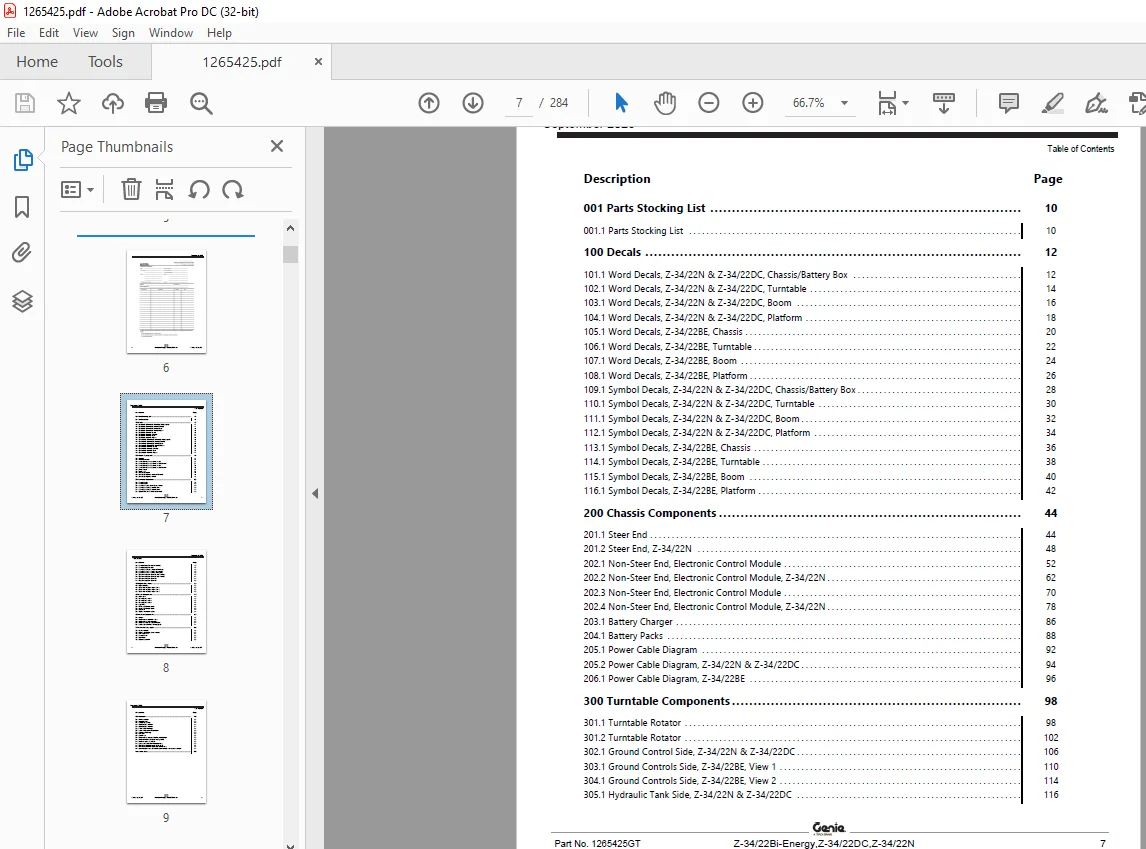Open thumbnail options dropdown menu
Screen dimensions: 1146x849
77,190
